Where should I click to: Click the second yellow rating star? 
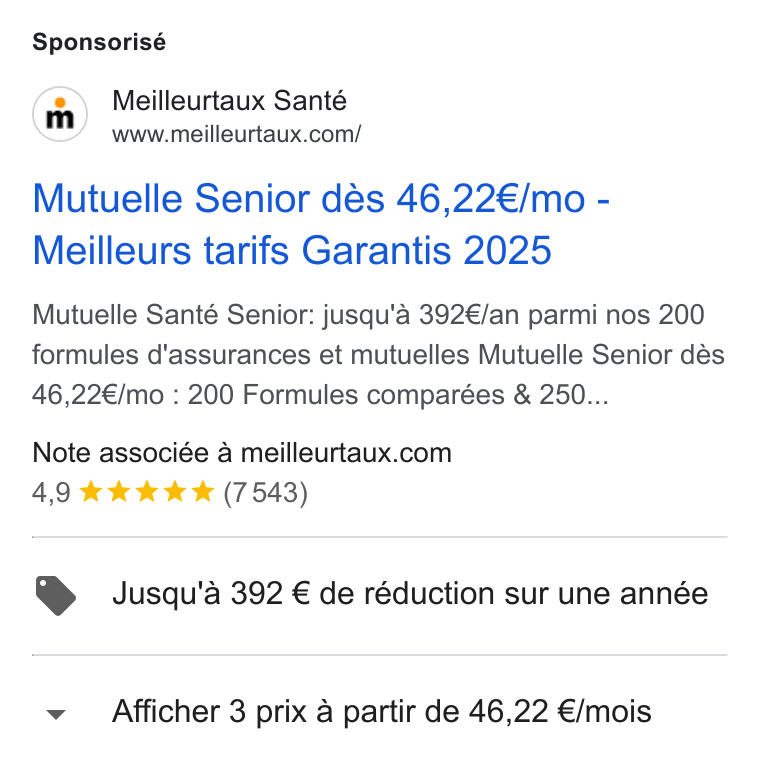click(119, 492)
